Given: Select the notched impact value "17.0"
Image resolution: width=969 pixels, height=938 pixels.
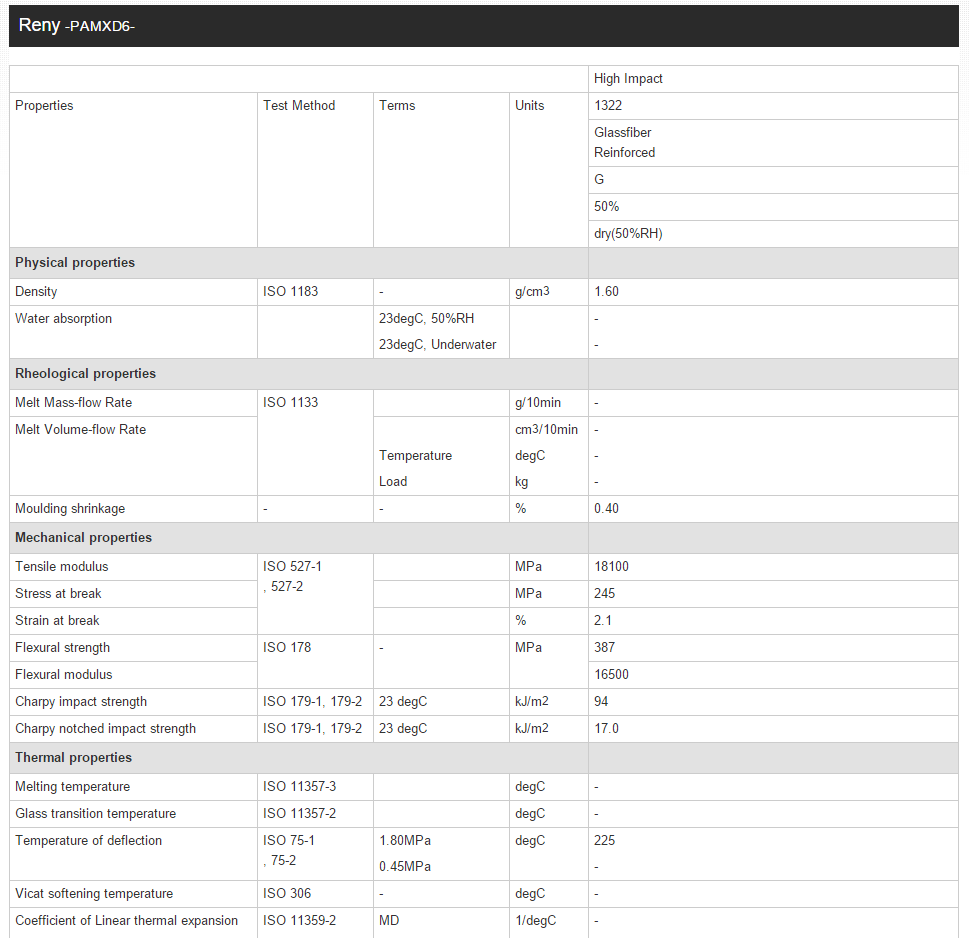Looking at the screenshot, I should tap(606, 729).
